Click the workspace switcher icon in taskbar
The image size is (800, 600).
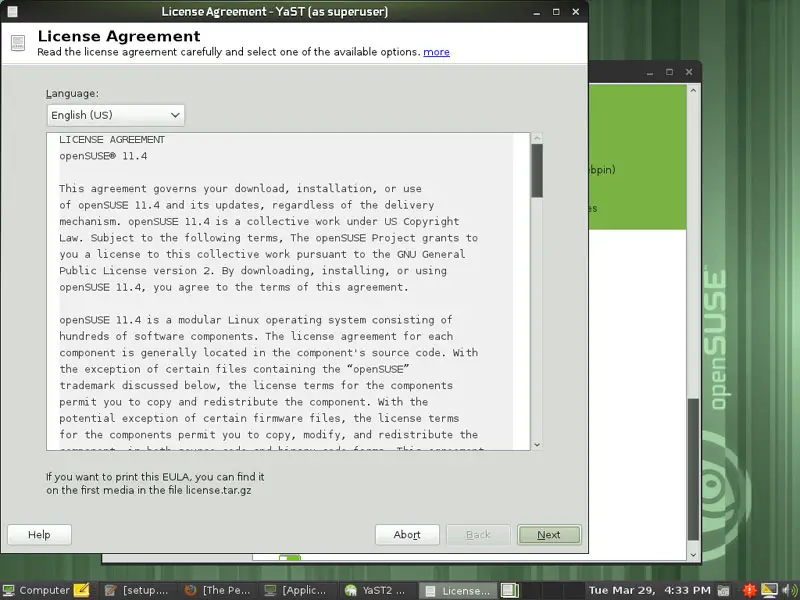(x=509, y=590)
